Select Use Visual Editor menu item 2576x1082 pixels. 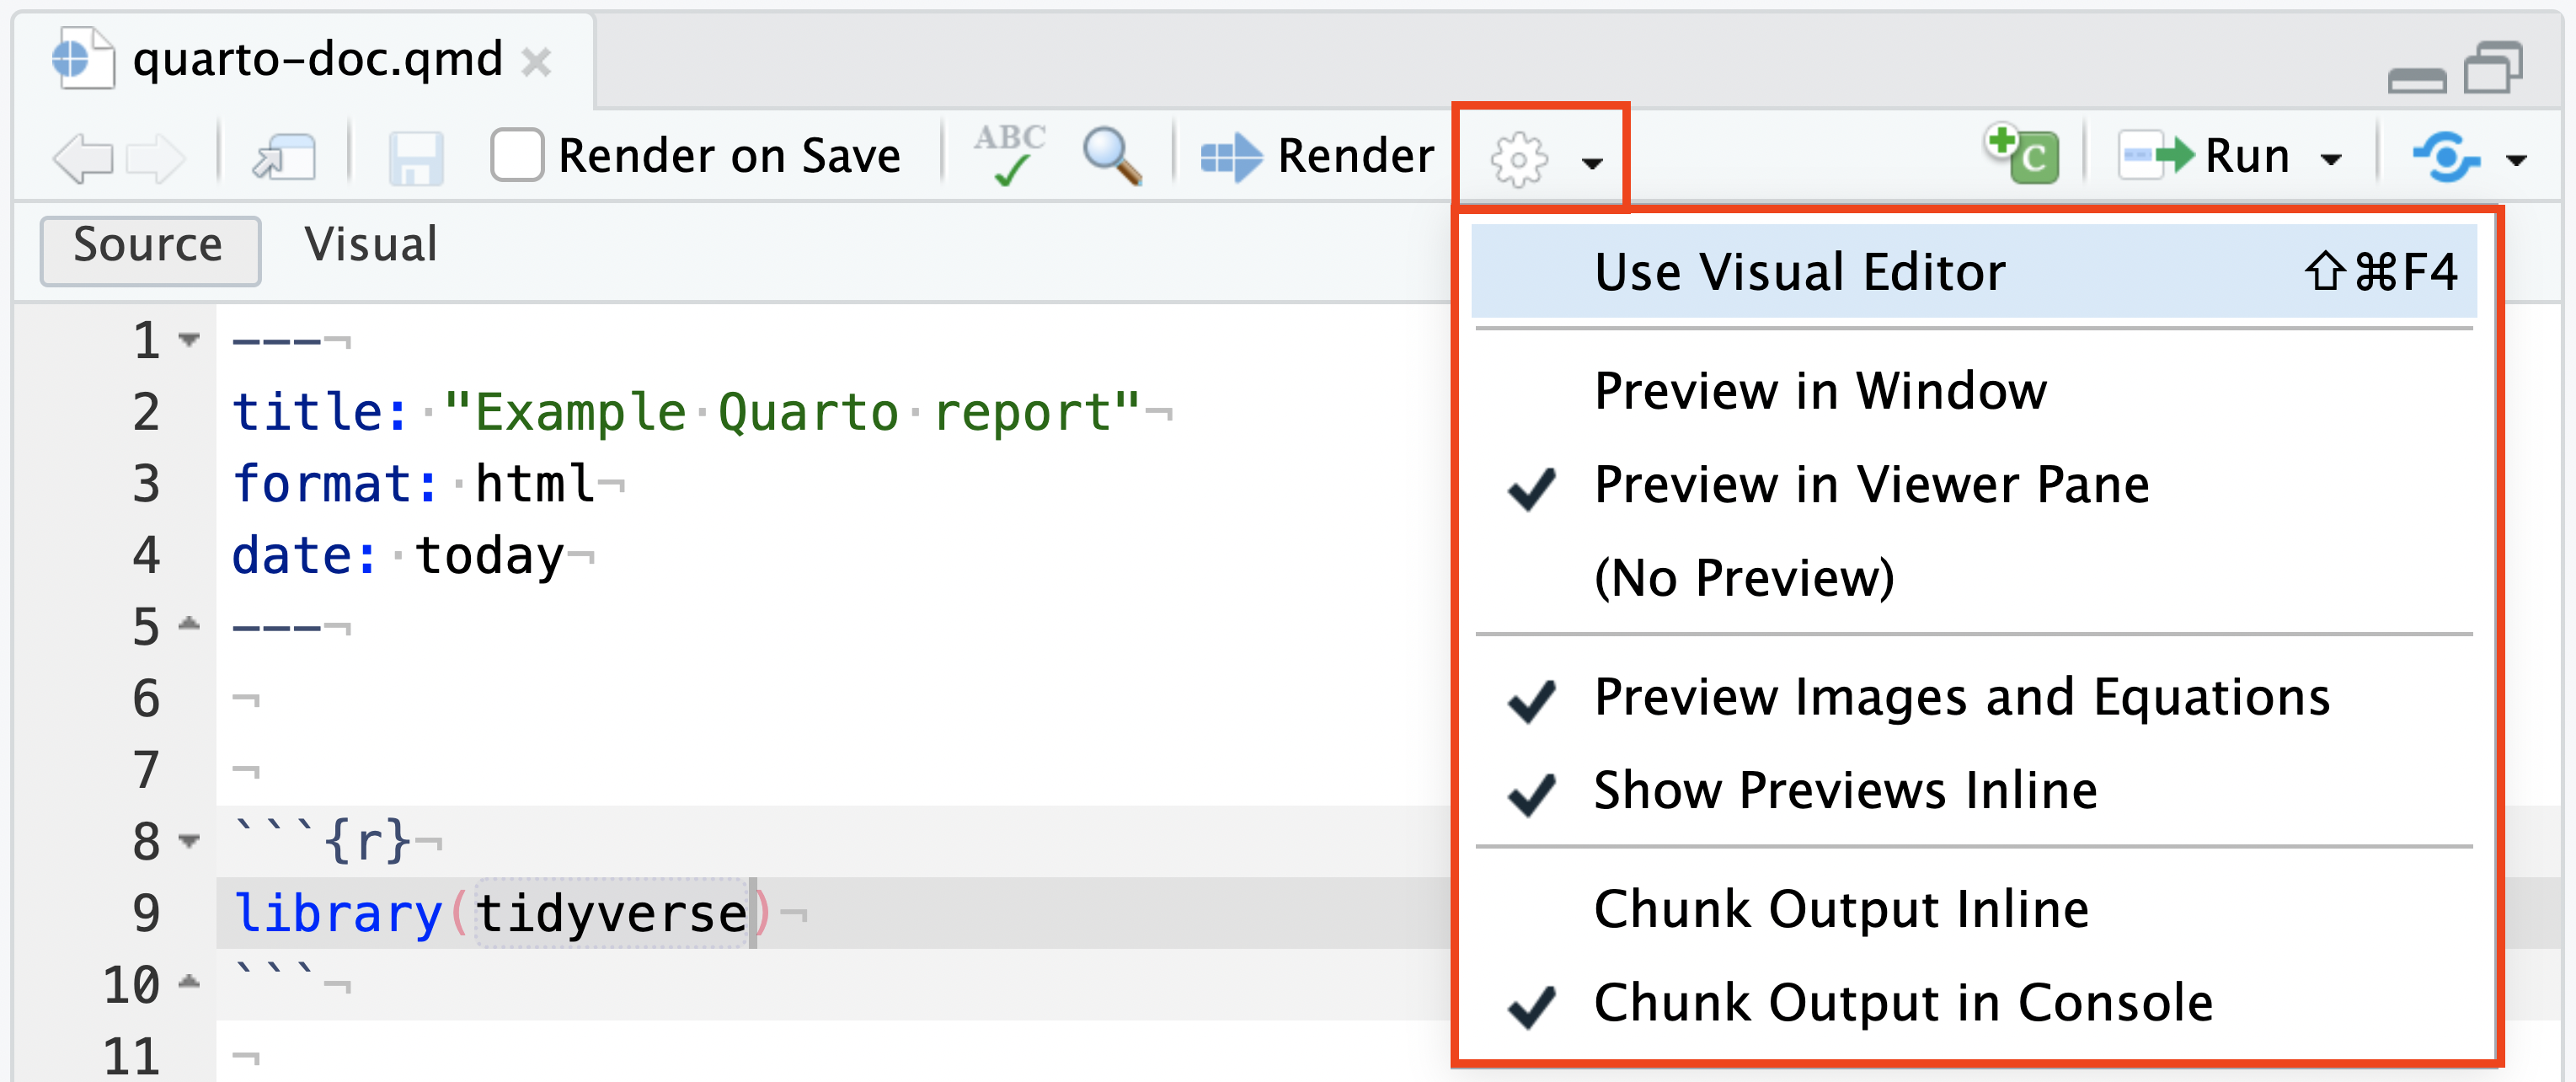(1974, 272)
